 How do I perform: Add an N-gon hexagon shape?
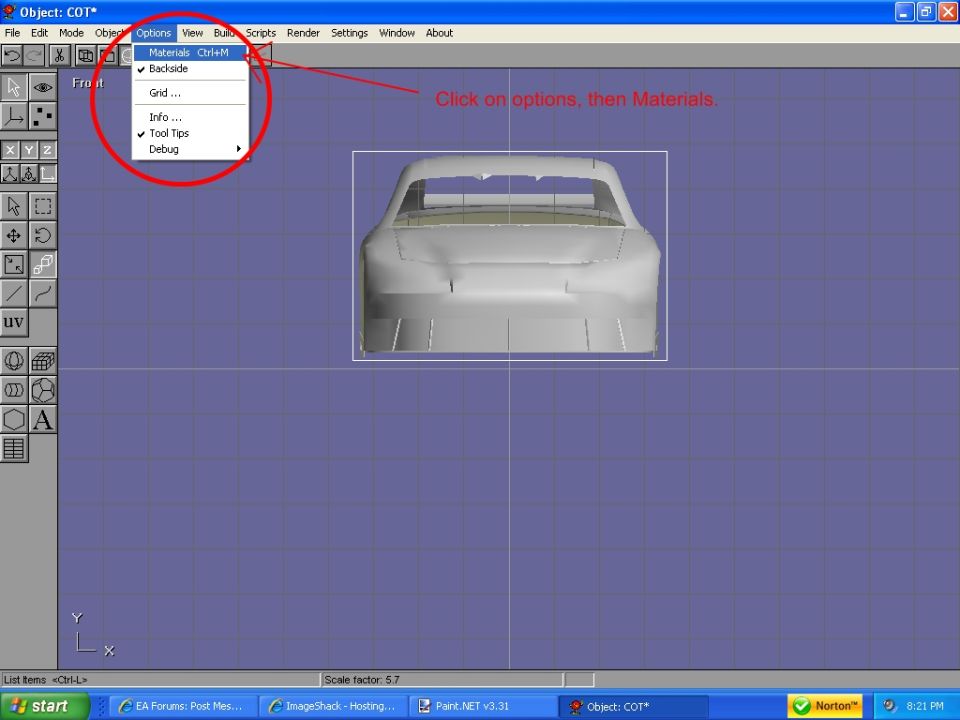pos(13,419)
